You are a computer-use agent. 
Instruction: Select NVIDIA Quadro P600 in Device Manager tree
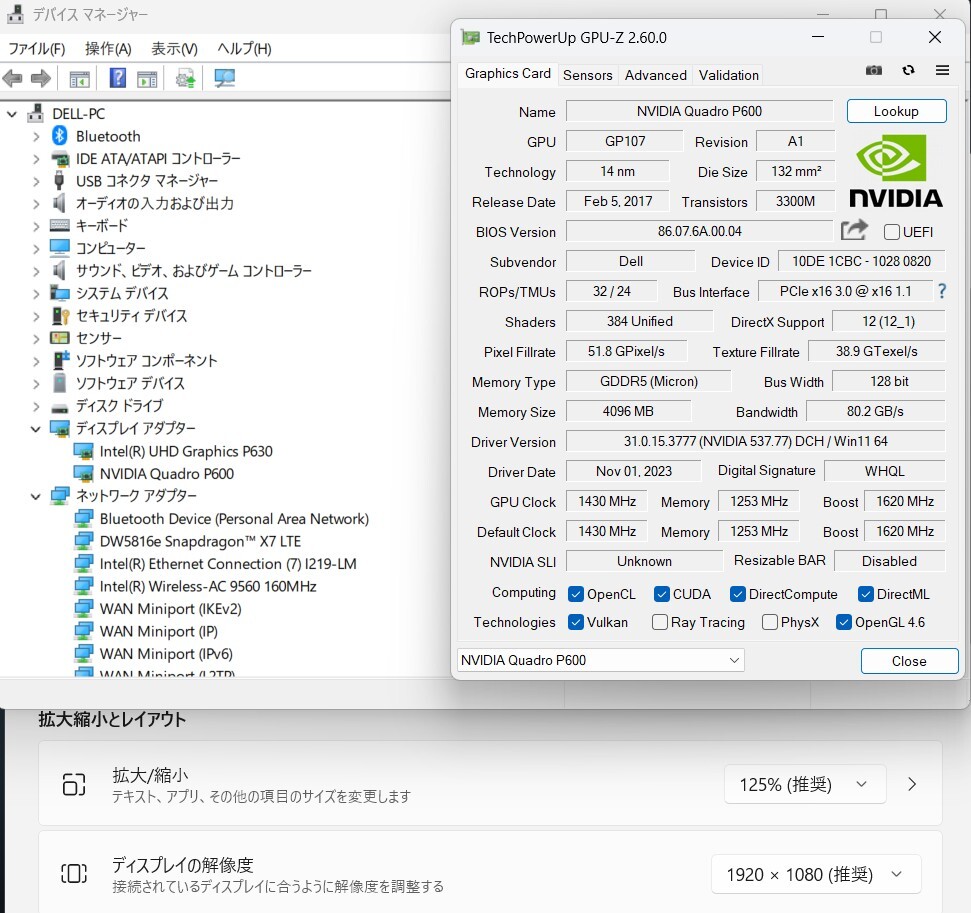tap(167, 474)
